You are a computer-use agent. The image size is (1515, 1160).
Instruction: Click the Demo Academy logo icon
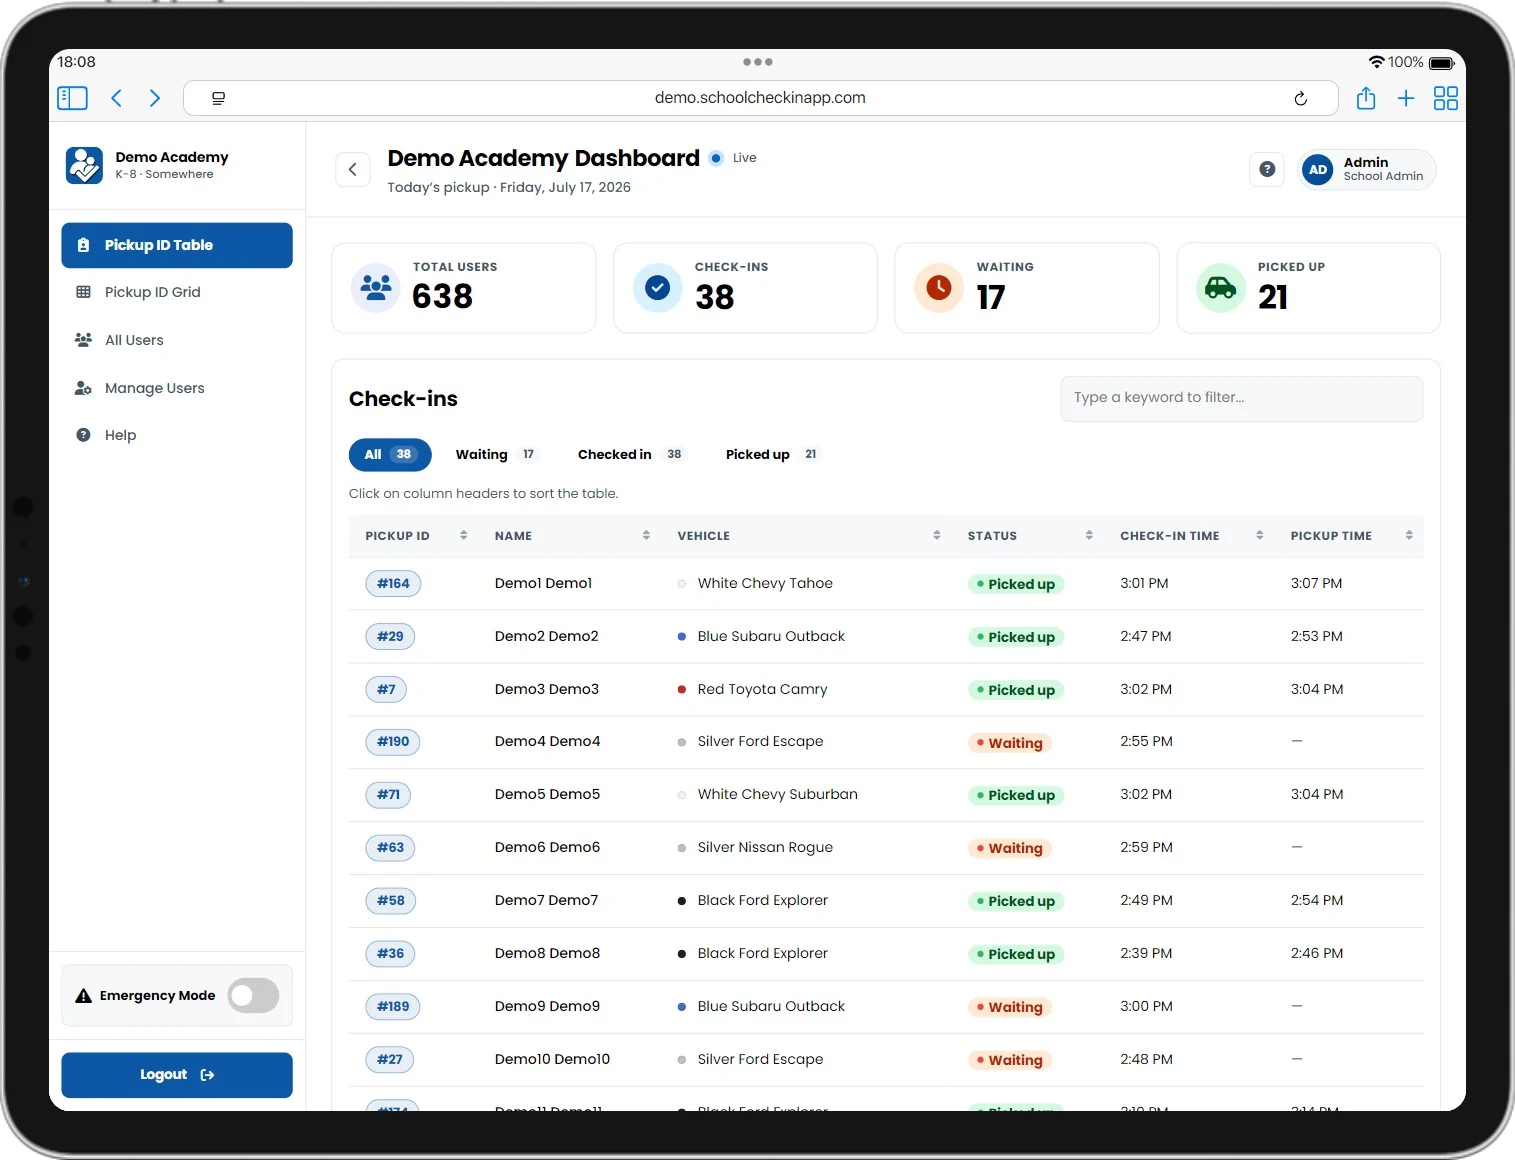click(84, 165)
